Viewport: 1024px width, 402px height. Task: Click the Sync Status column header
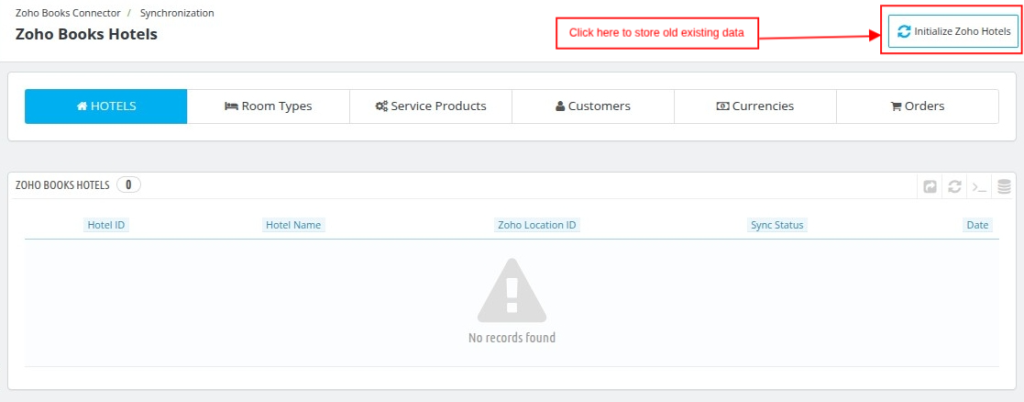coord(777,225)
